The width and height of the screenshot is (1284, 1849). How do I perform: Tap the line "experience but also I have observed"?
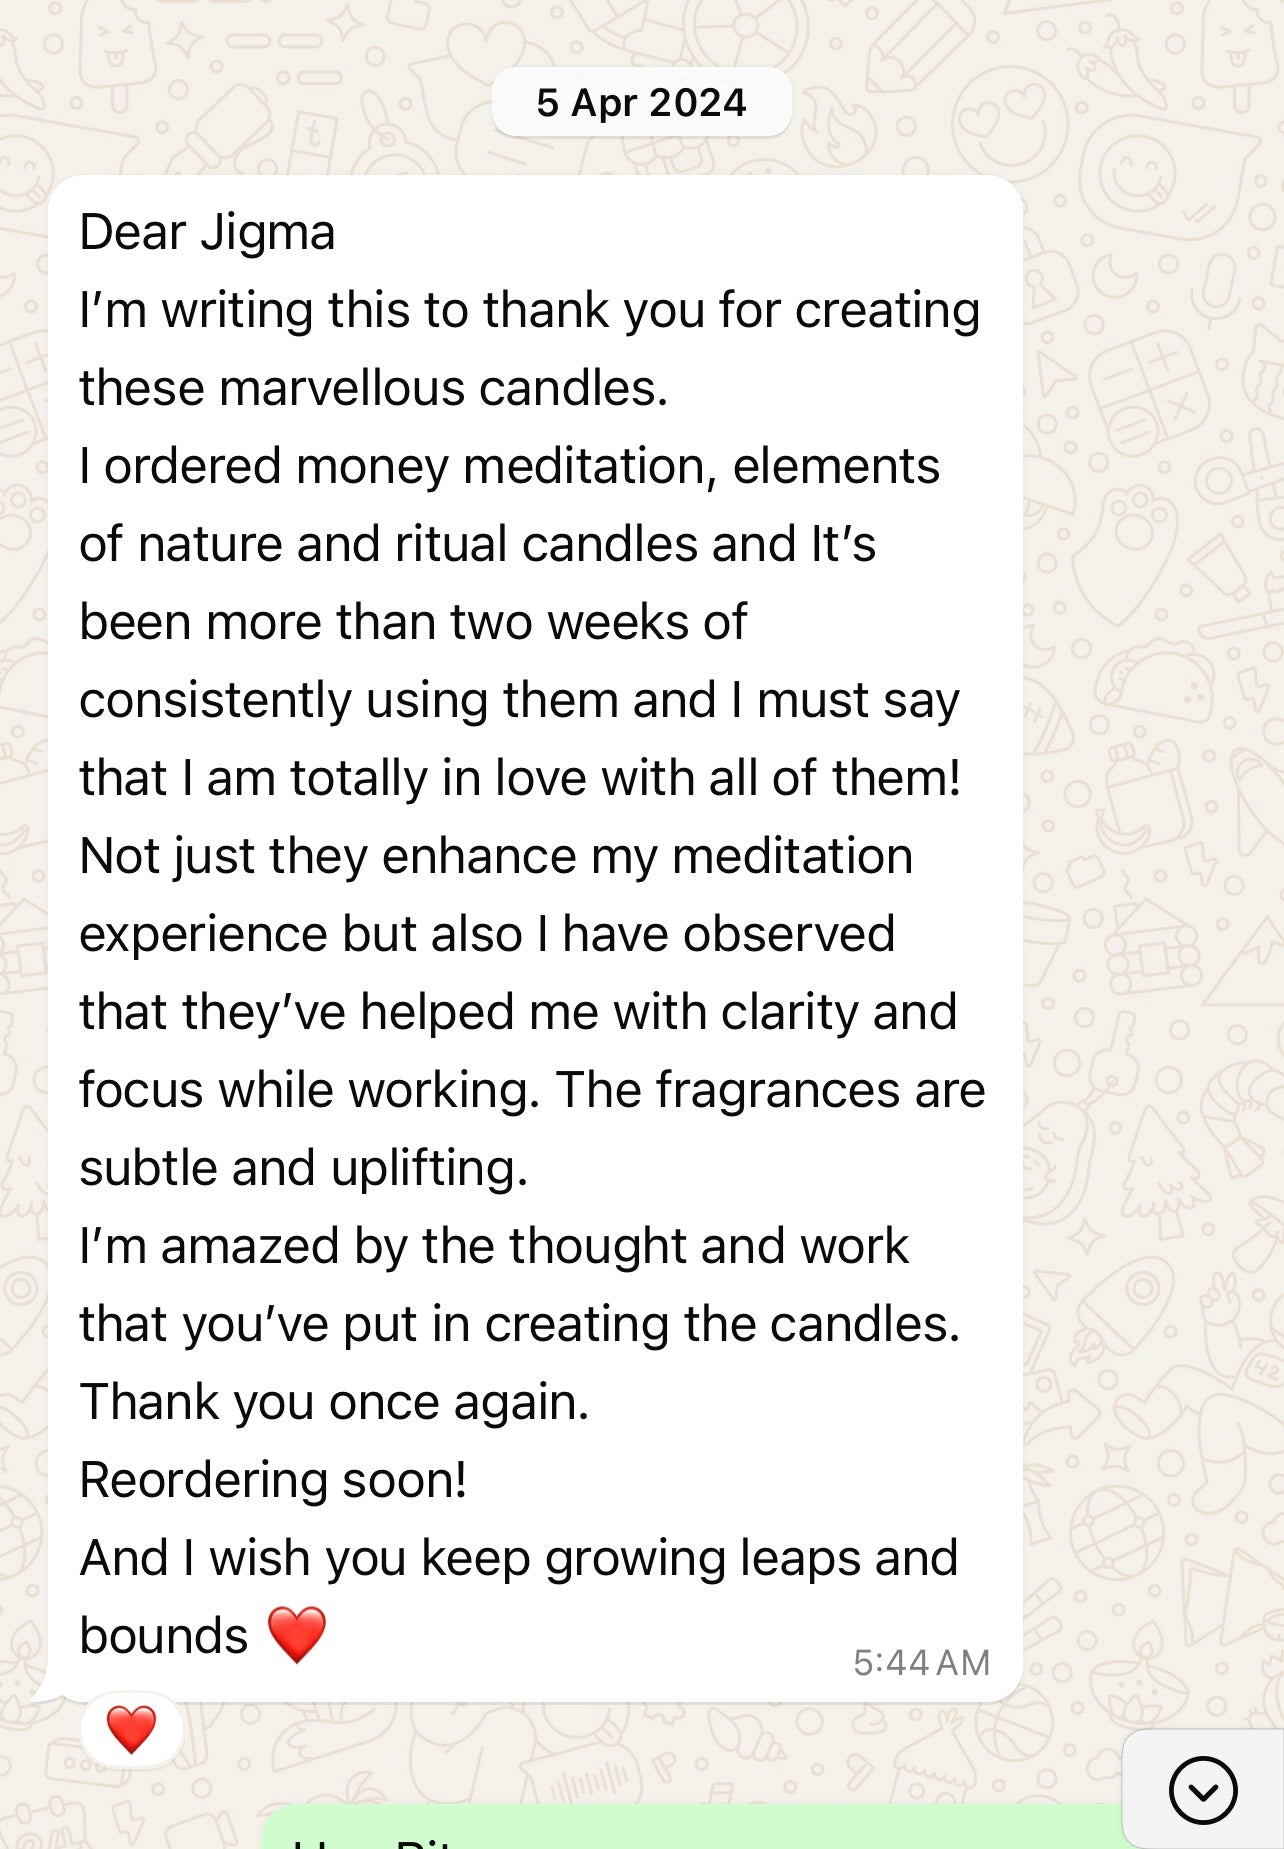coord(486,935)
